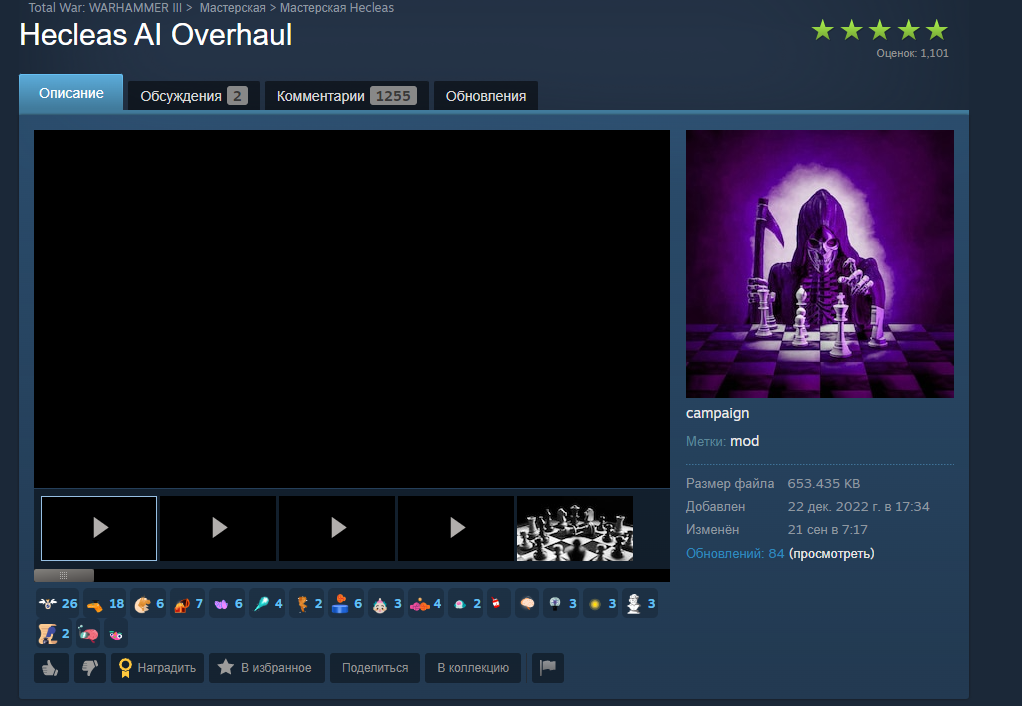
Task: Click the award ribbon icon on Наградить
Action: (125, 668)
